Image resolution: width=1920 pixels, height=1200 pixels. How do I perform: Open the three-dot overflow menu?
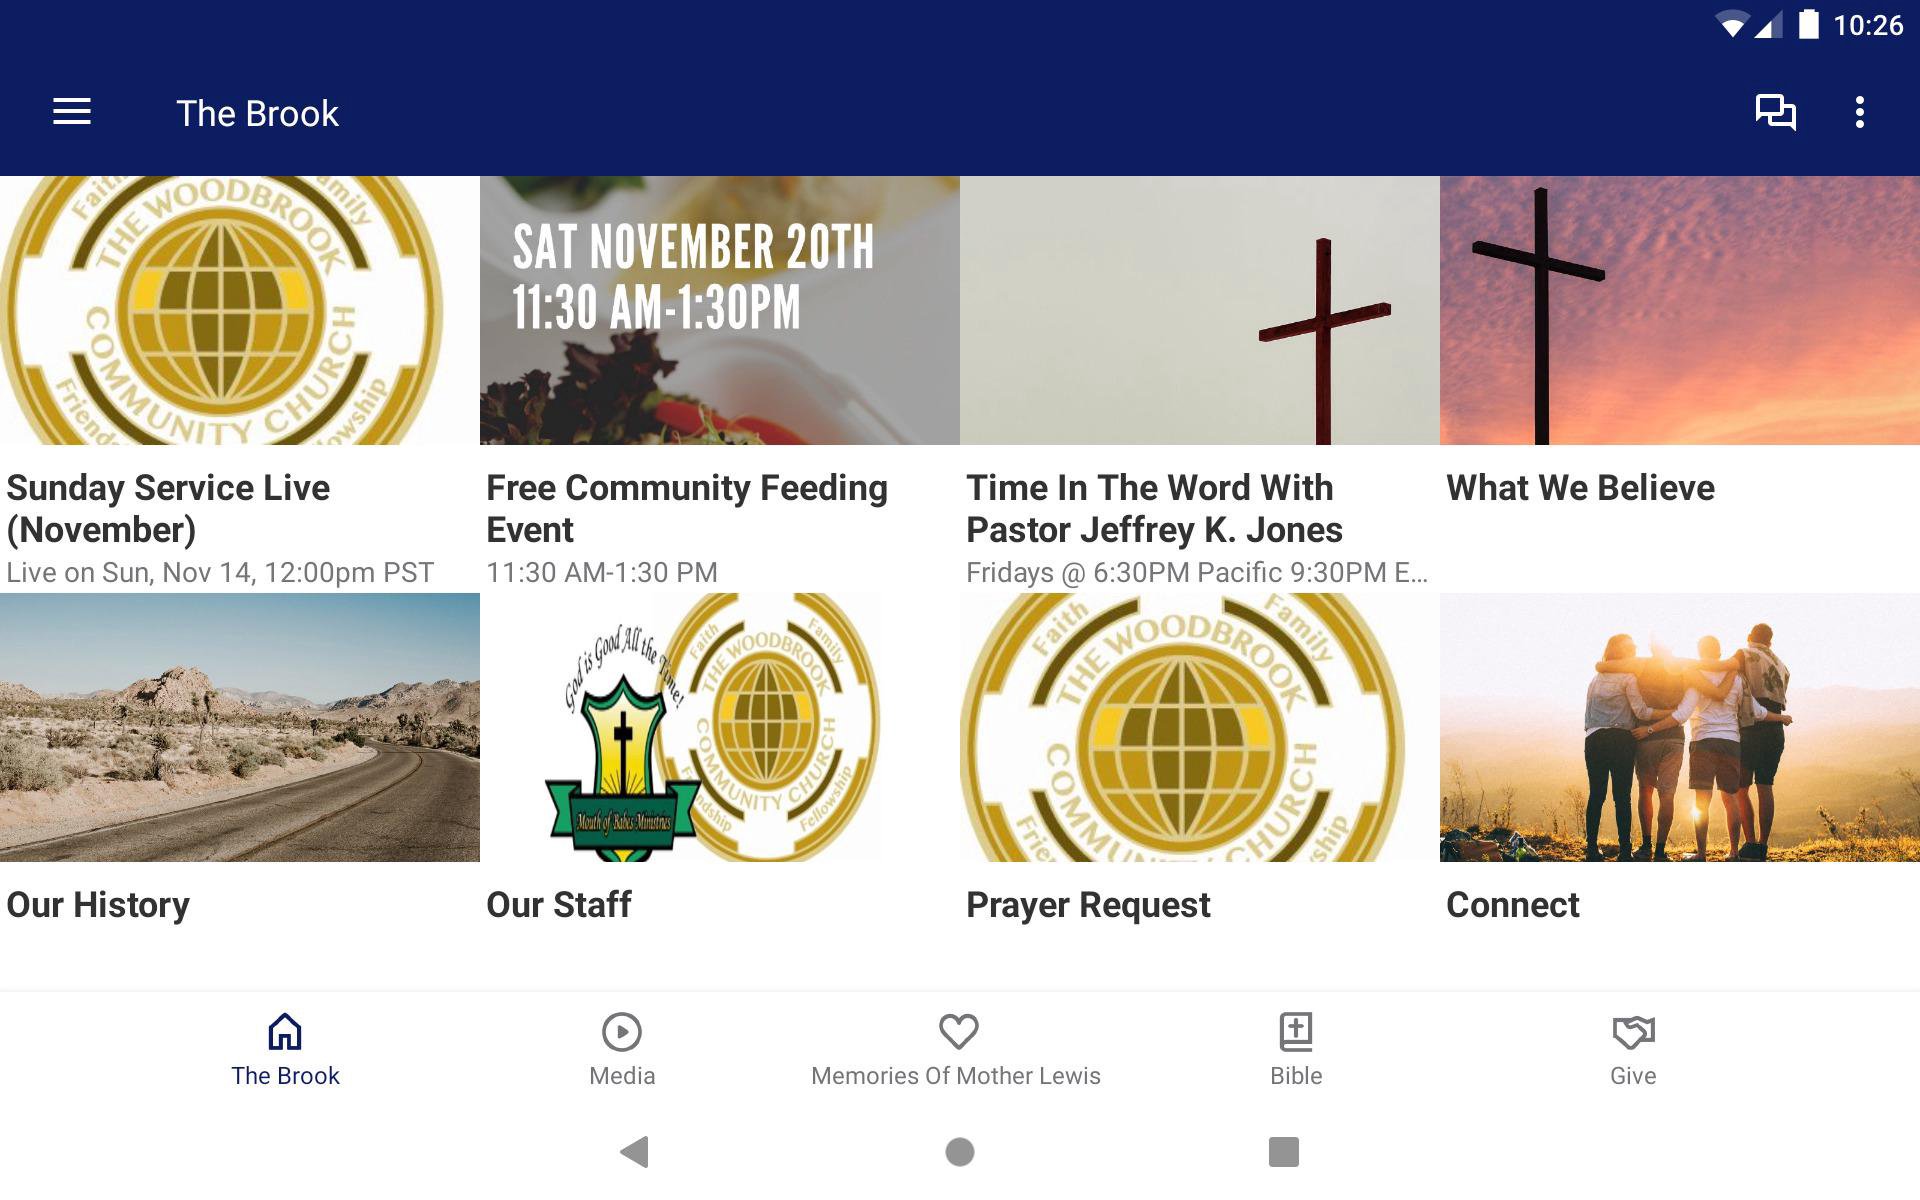1859,112
